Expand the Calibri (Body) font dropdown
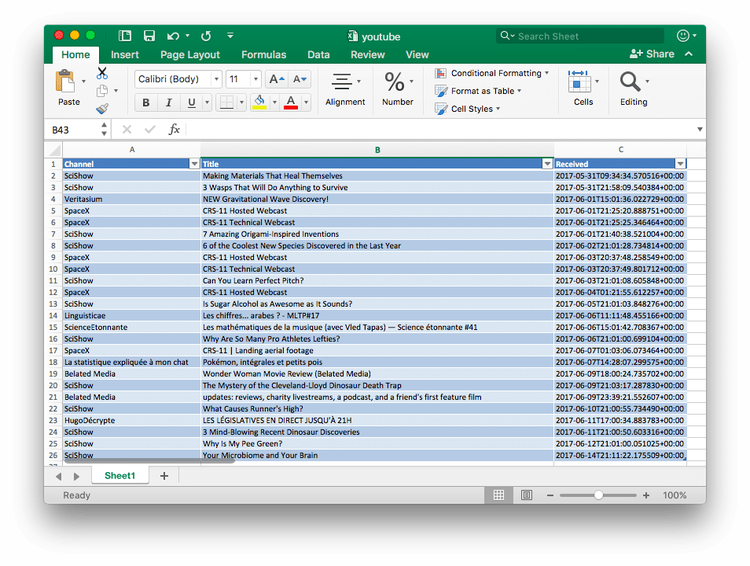Viewport: 750px width, 566px height. [x=216, y=79]
